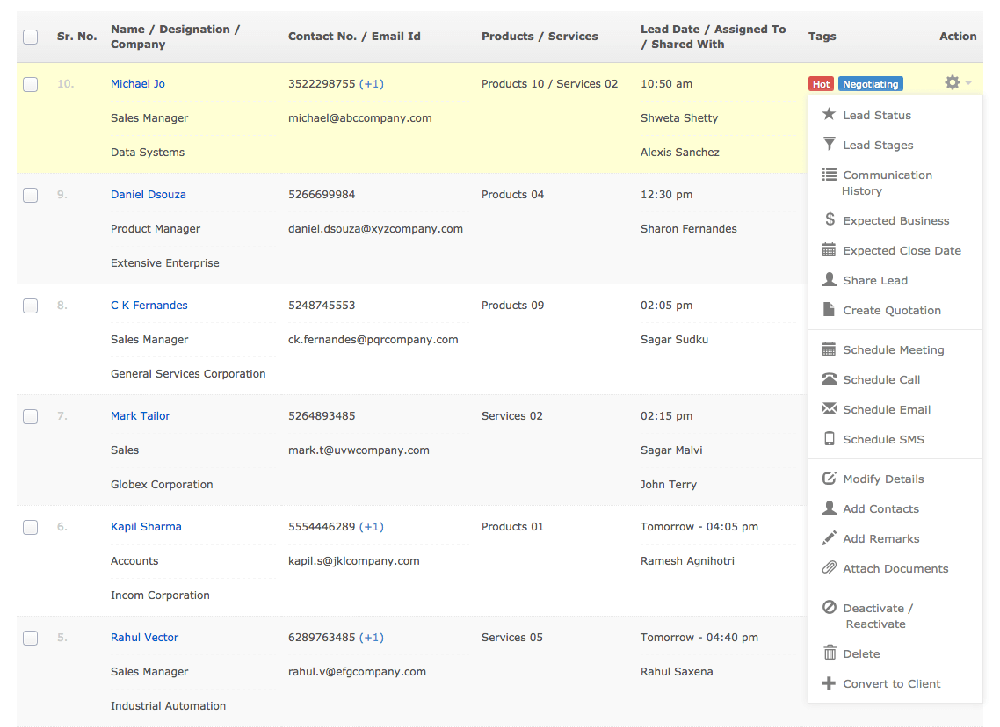Click assignee Sharon Fernandes
The width and height of the screenshot is (1000, 727).
(x=688, y=228)
